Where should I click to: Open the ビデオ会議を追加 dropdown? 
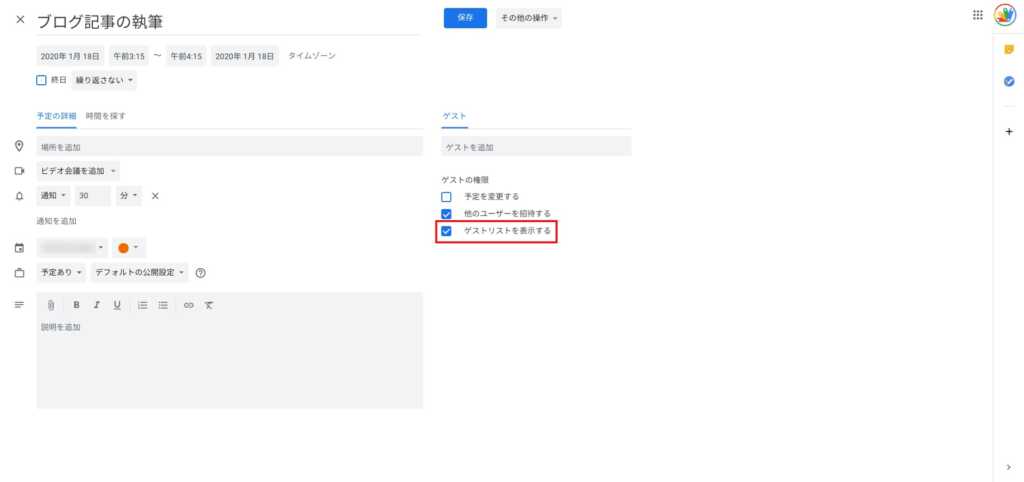point(78,171)
